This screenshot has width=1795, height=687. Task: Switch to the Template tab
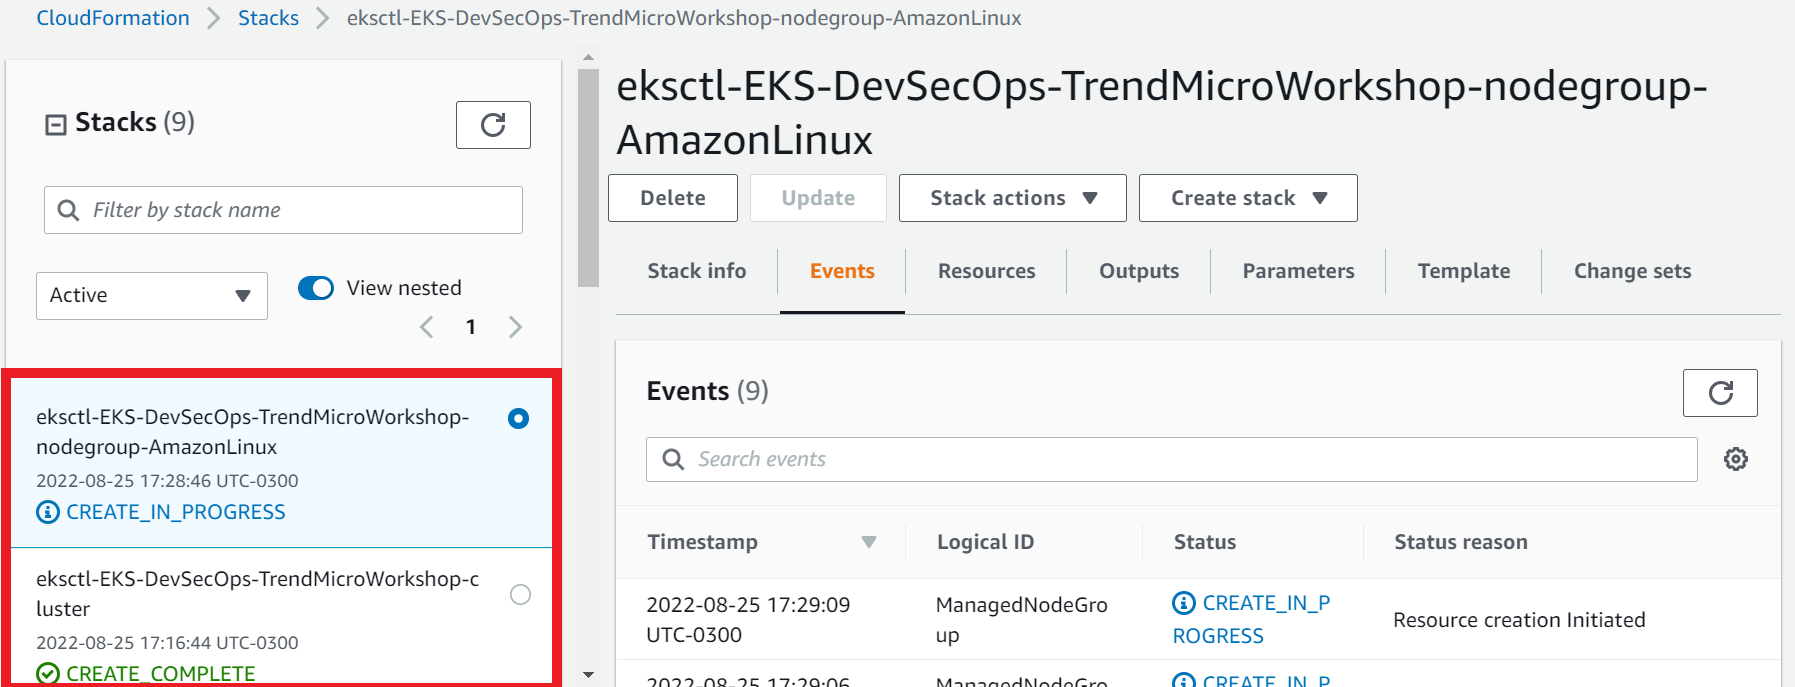[x=1464, y=271]
